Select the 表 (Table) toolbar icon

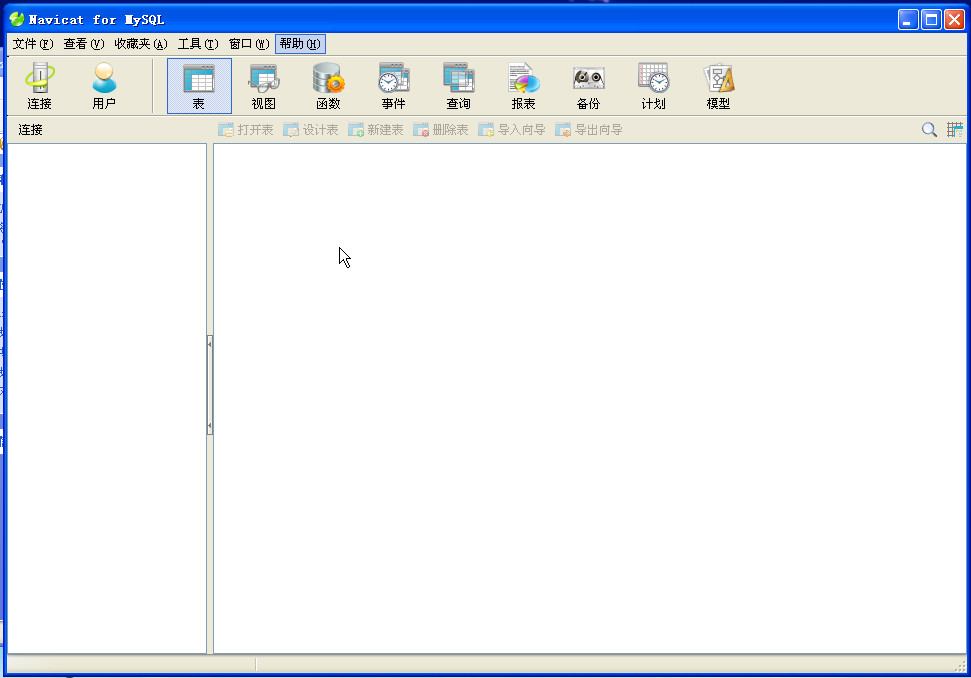click(x=199, y=86)
